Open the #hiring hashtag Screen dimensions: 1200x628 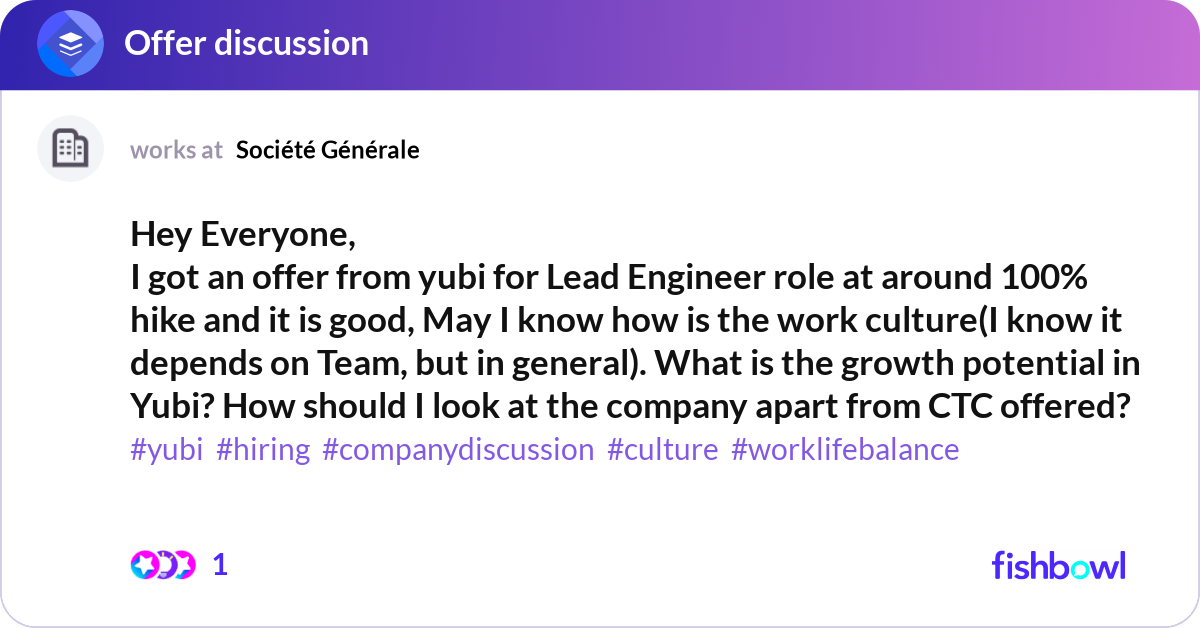[x=263, y=450]
